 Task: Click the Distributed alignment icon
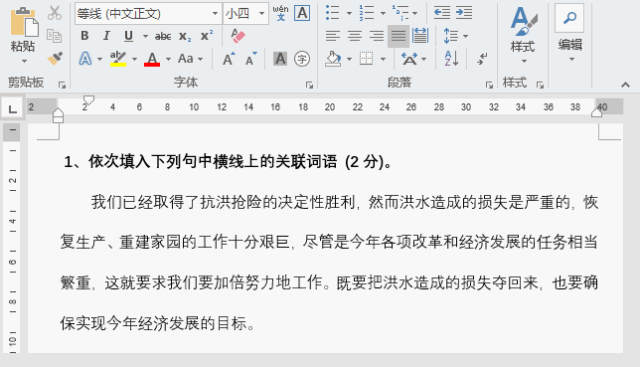[x=420, y=36]
